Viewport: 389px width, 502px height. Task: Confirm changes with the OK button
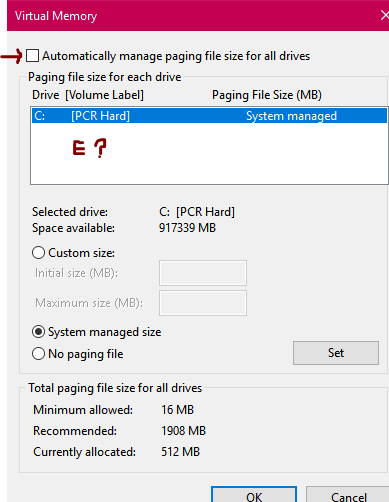(254, 495)
